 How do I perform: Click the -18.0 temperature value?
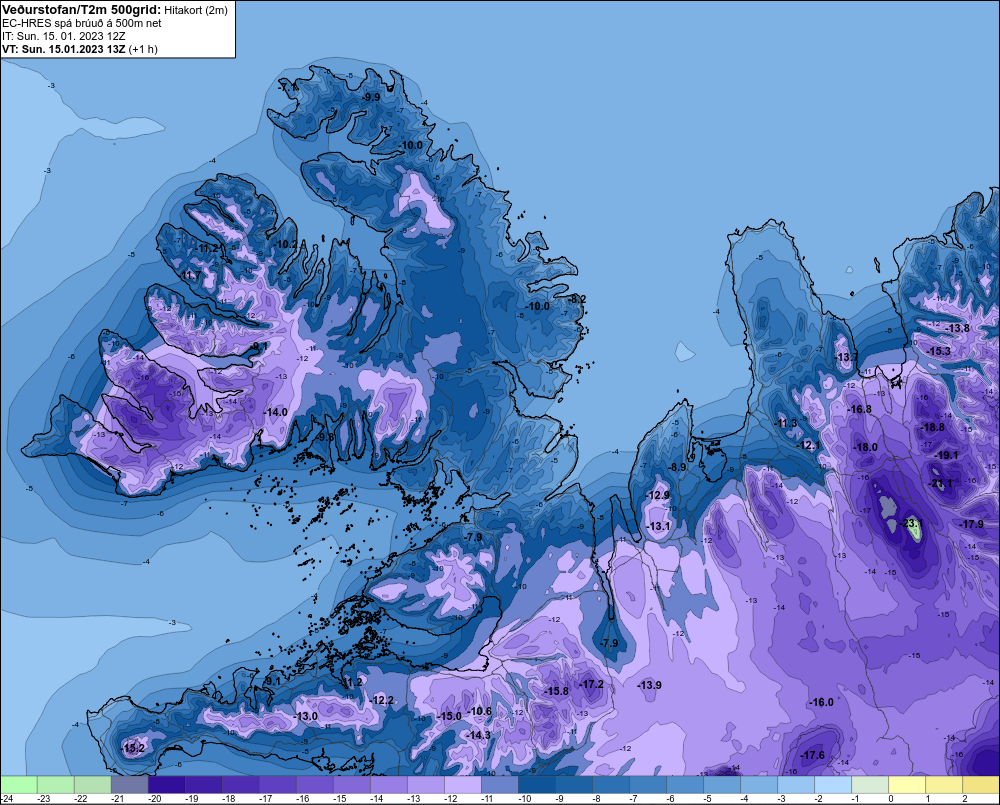[865, 447]
